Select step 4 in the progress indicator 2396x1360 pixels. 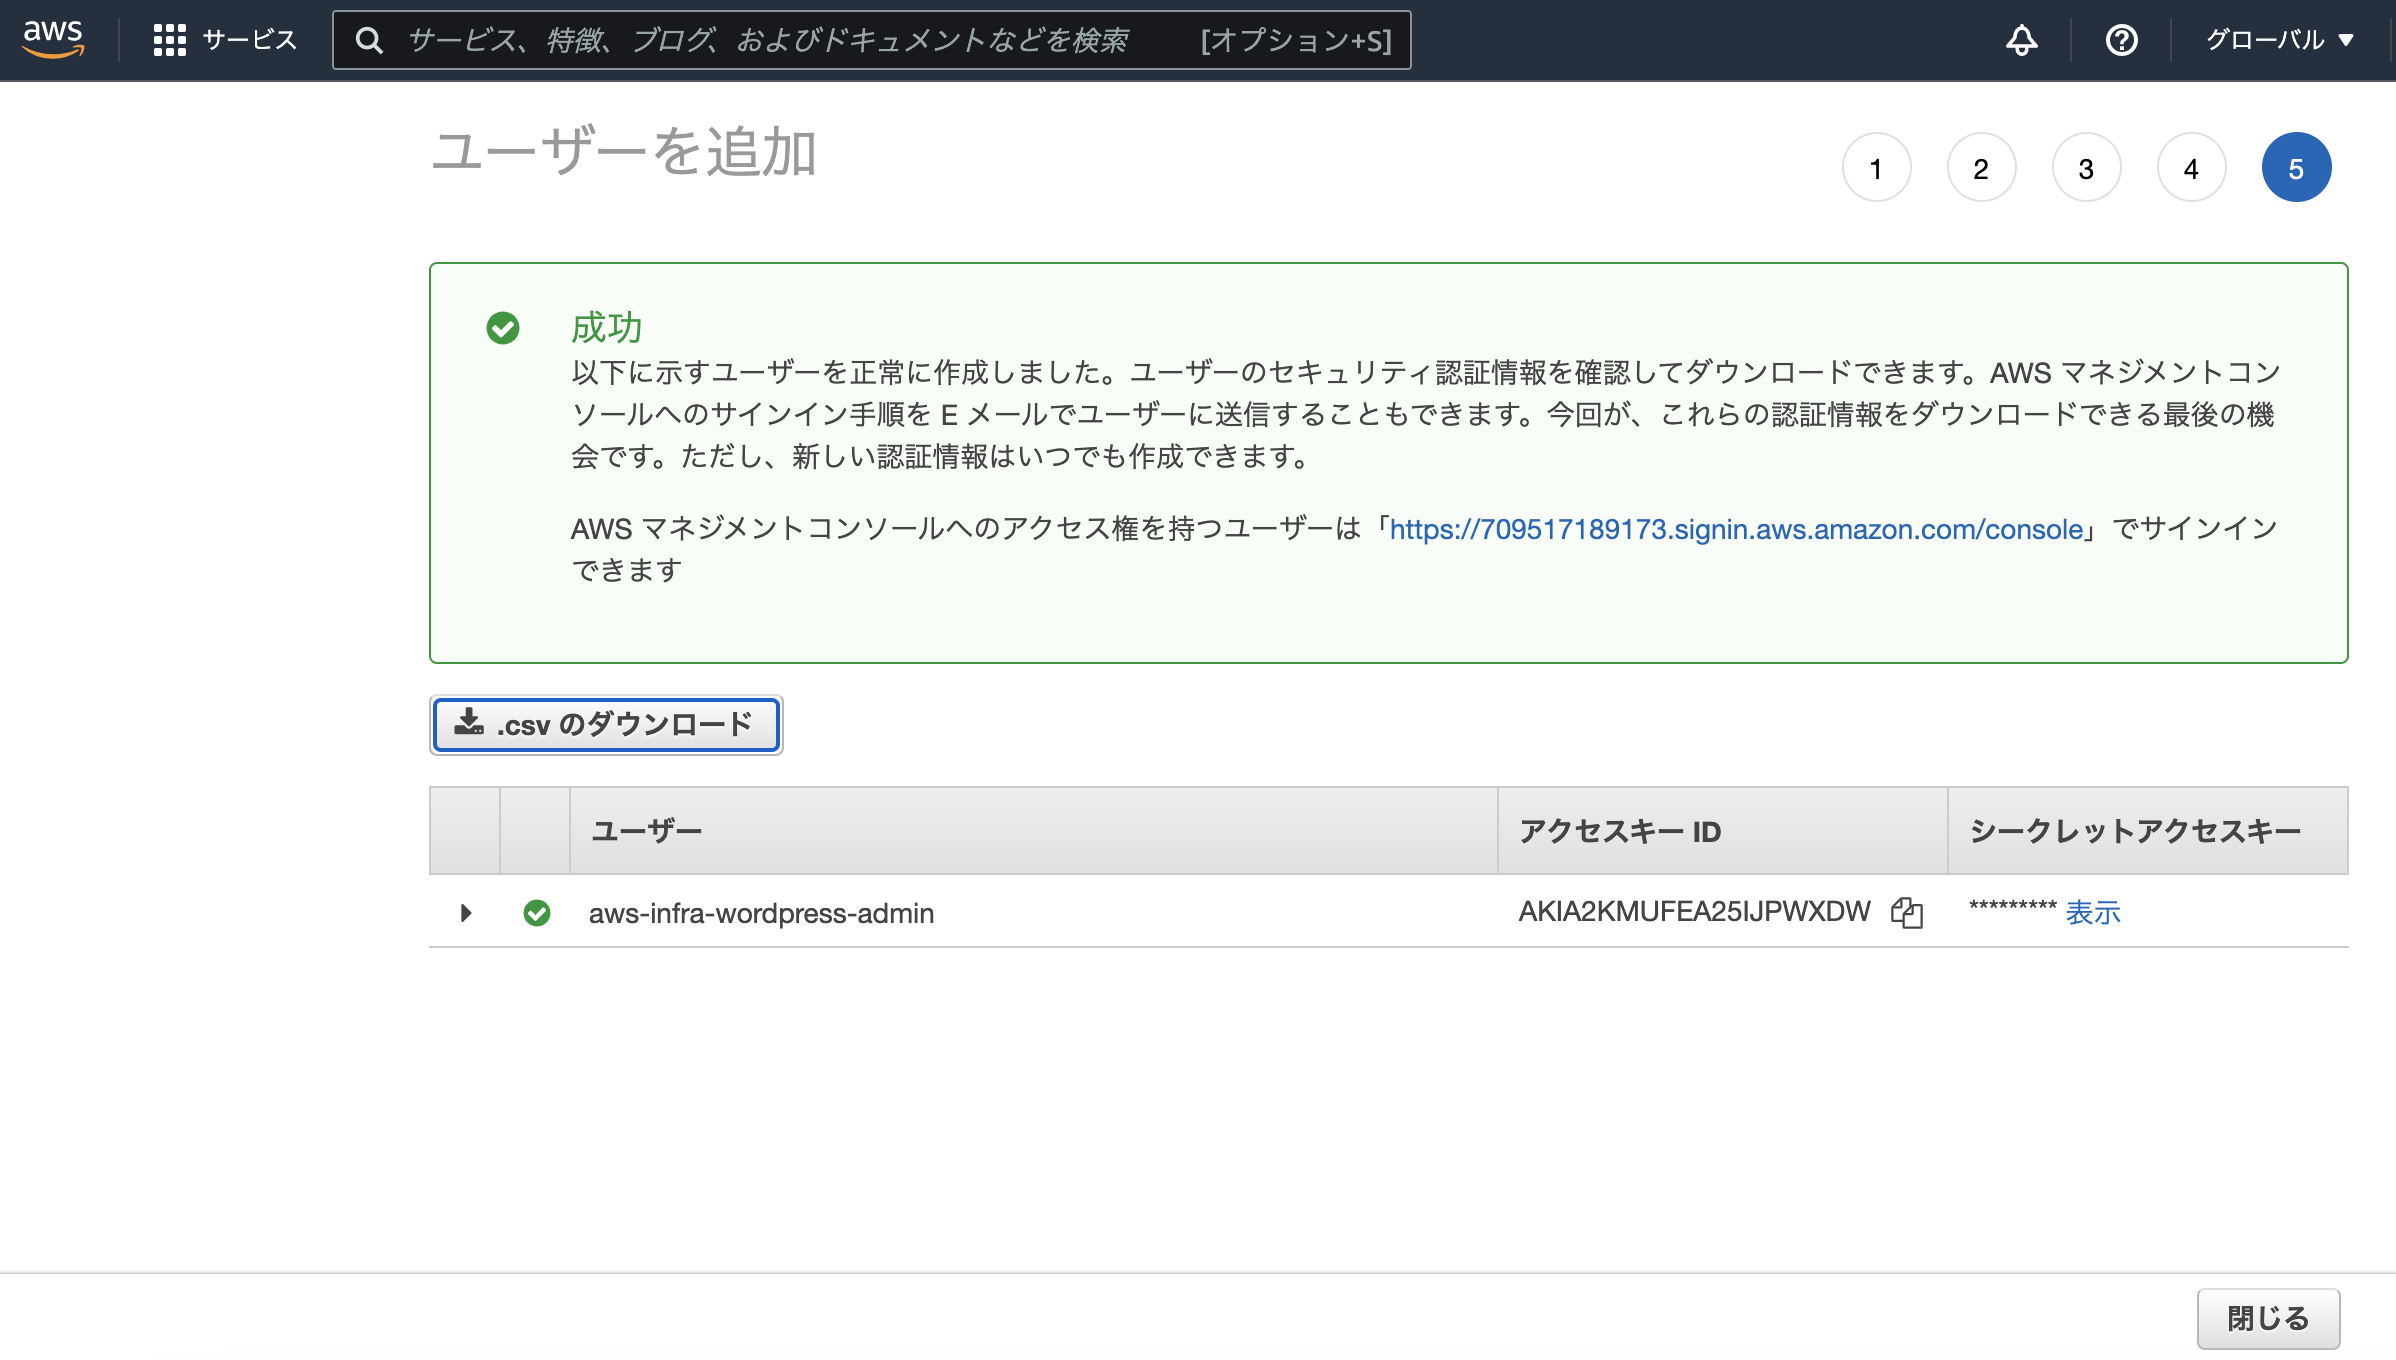[x=2191, y=167]
